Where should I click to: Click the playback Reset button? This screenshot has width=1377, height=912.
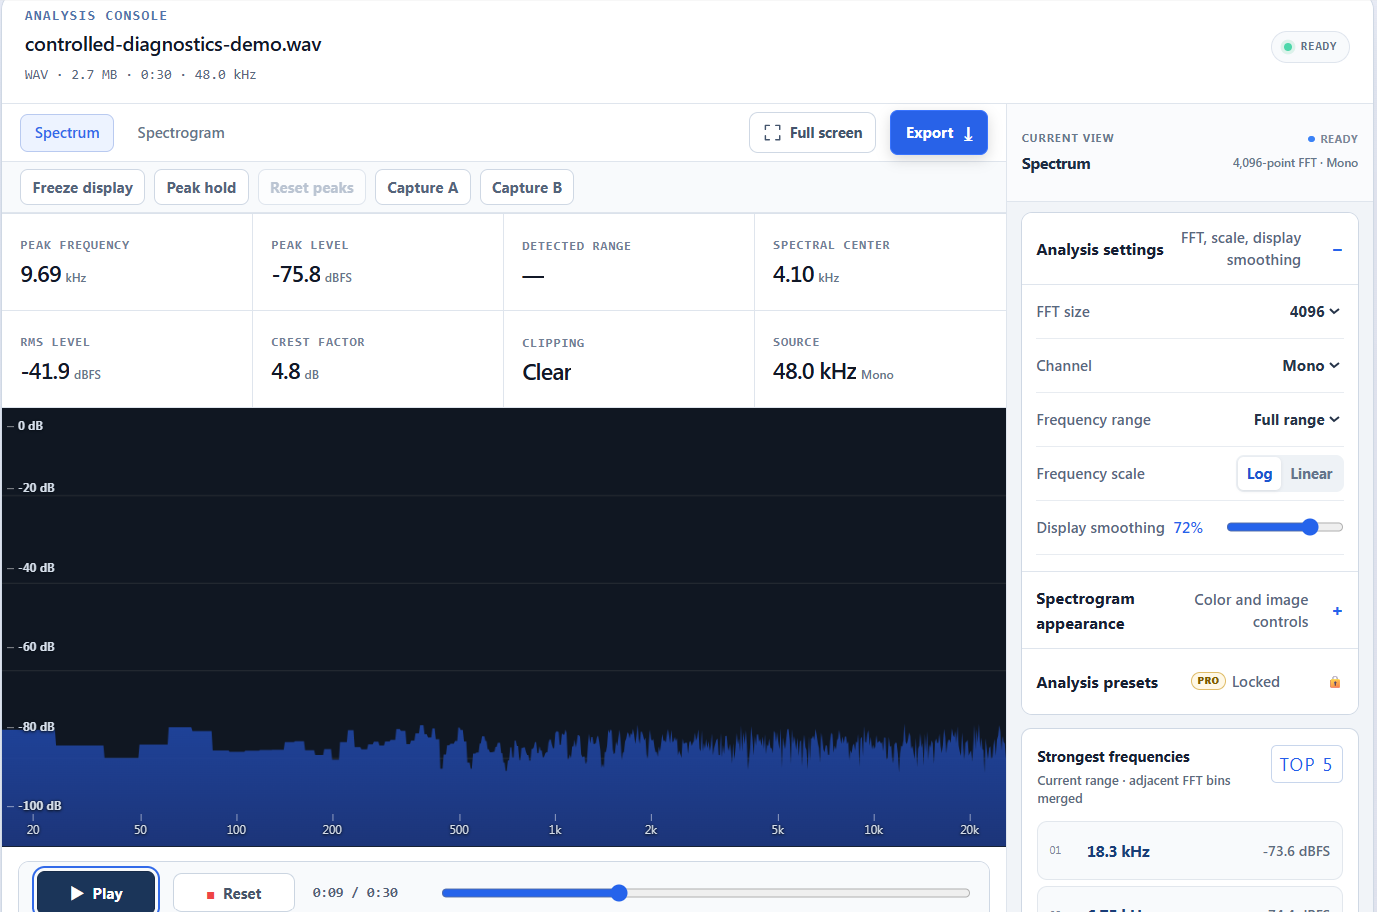[234, 893]
